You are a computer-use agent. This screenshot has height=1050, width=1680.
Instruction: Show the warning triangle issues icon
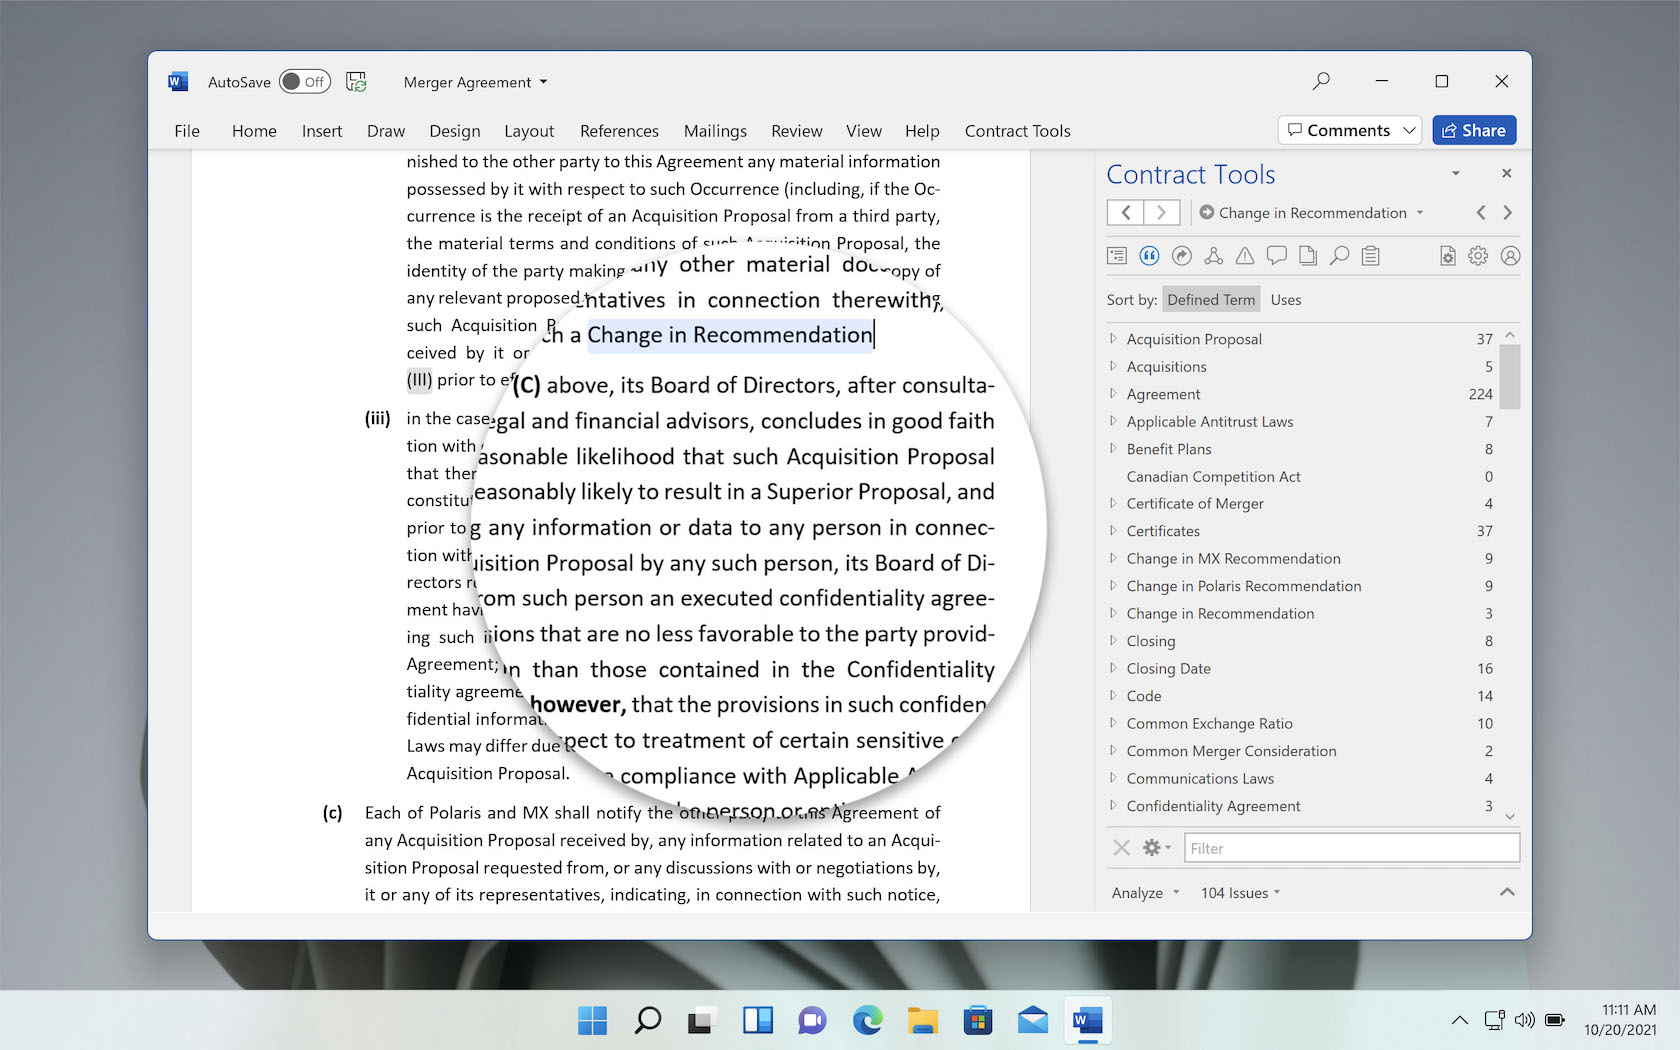coord(1245,256)
